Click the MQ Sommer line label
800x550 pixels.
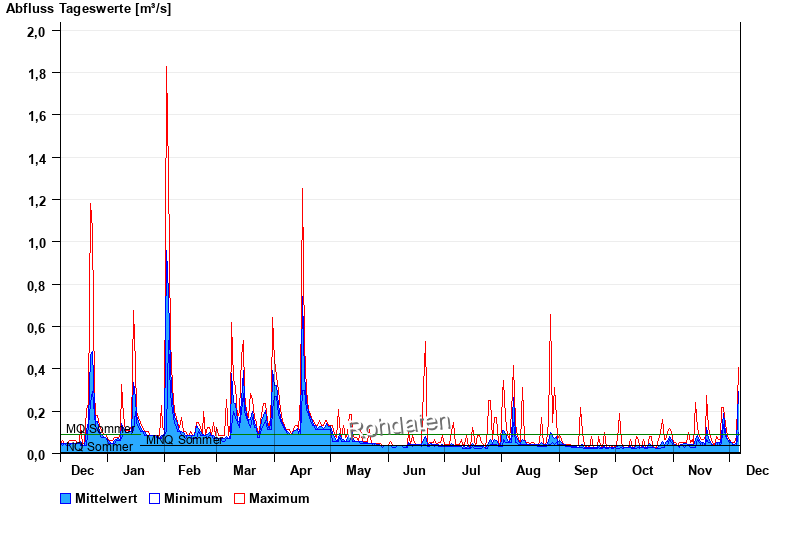click(100, 429)
